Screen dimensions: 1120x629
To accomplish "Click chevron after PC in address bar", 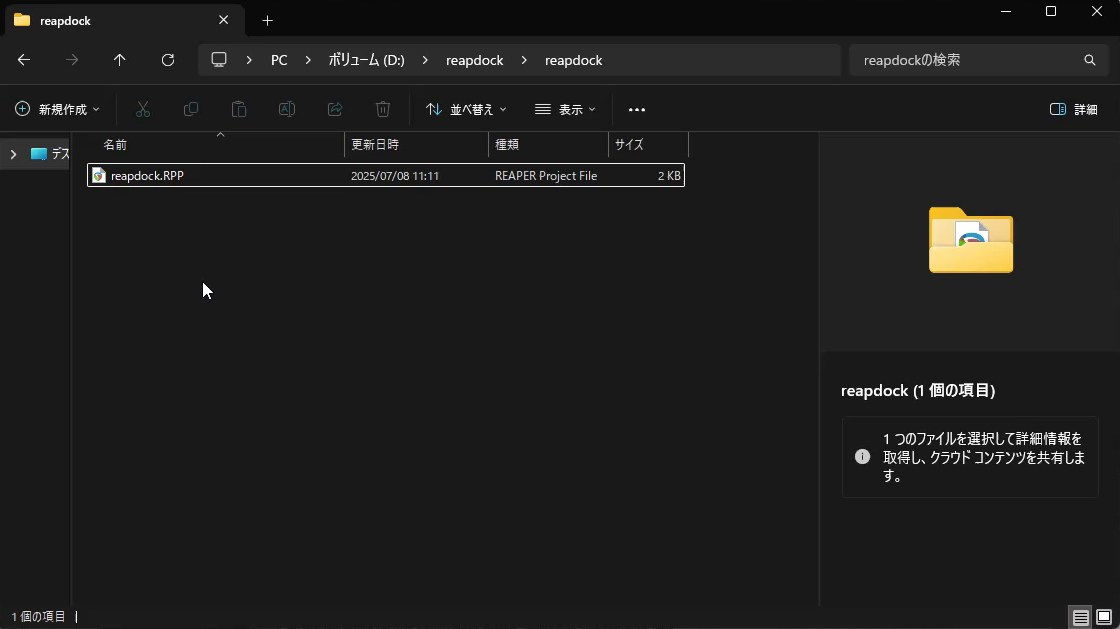I will click(x=308, y=60).
